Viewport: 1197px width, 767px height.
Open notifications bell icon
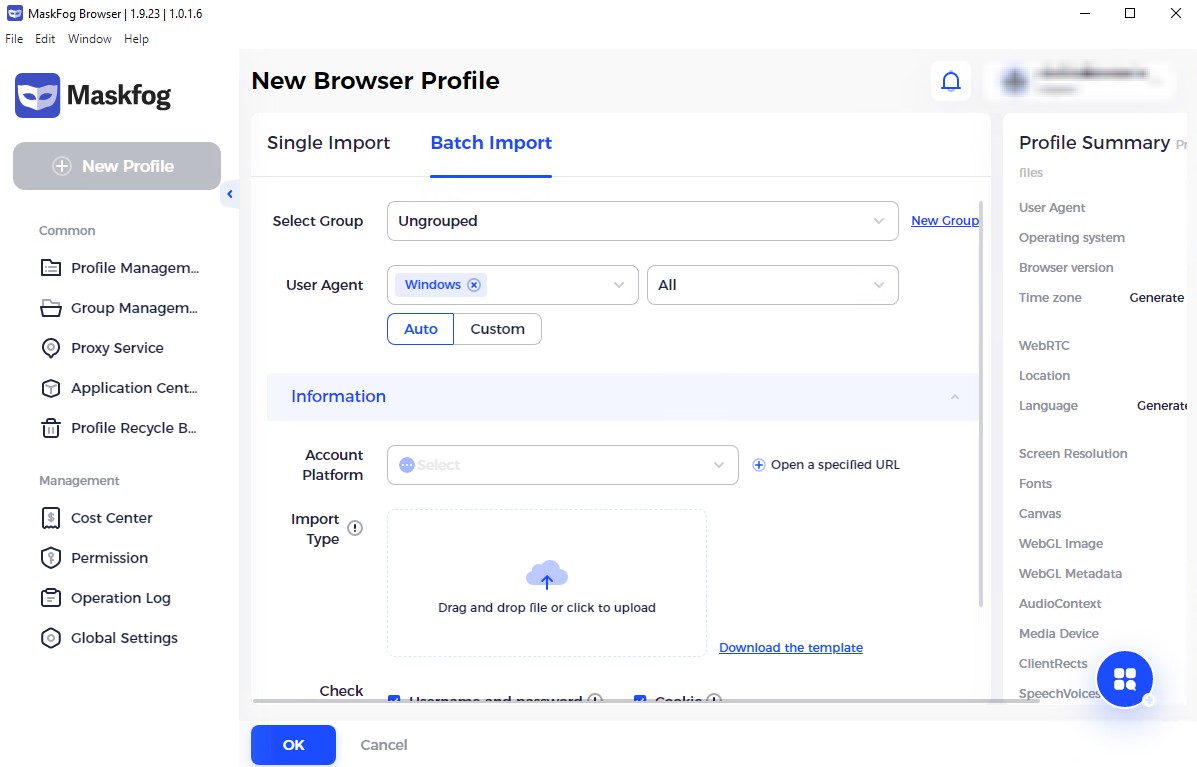(950, 81)
